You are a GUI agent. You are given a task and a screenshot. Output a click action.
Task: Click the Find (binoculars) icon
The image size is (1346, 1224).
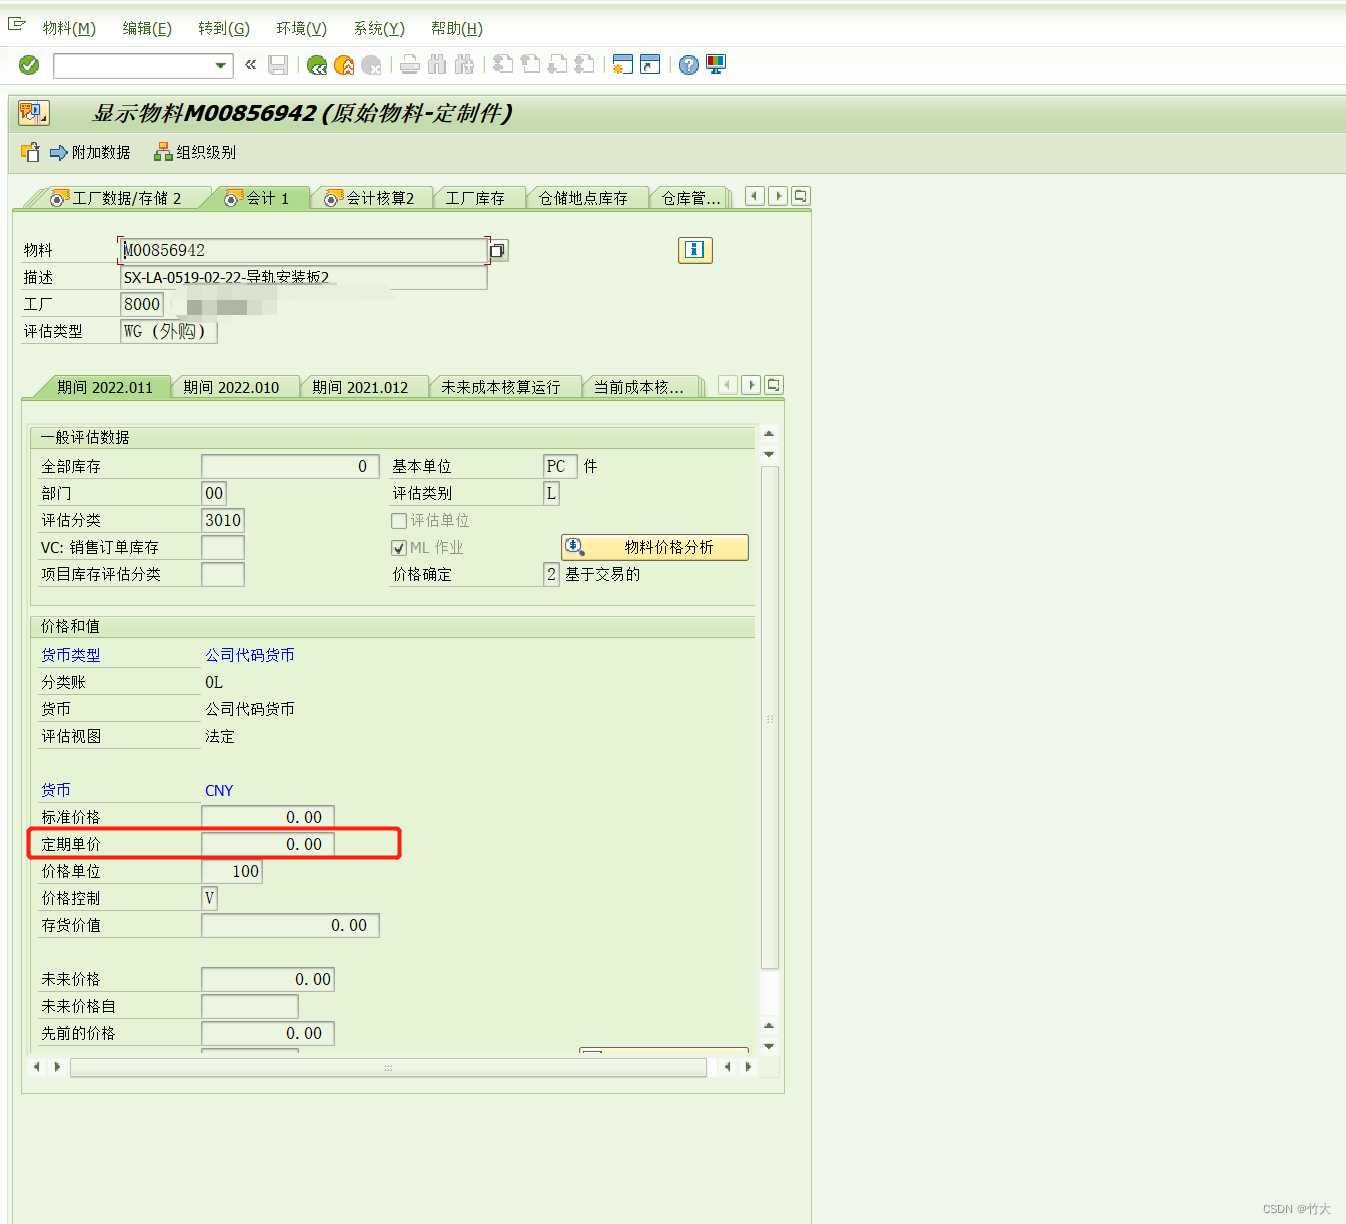click(x=436, y=64)
